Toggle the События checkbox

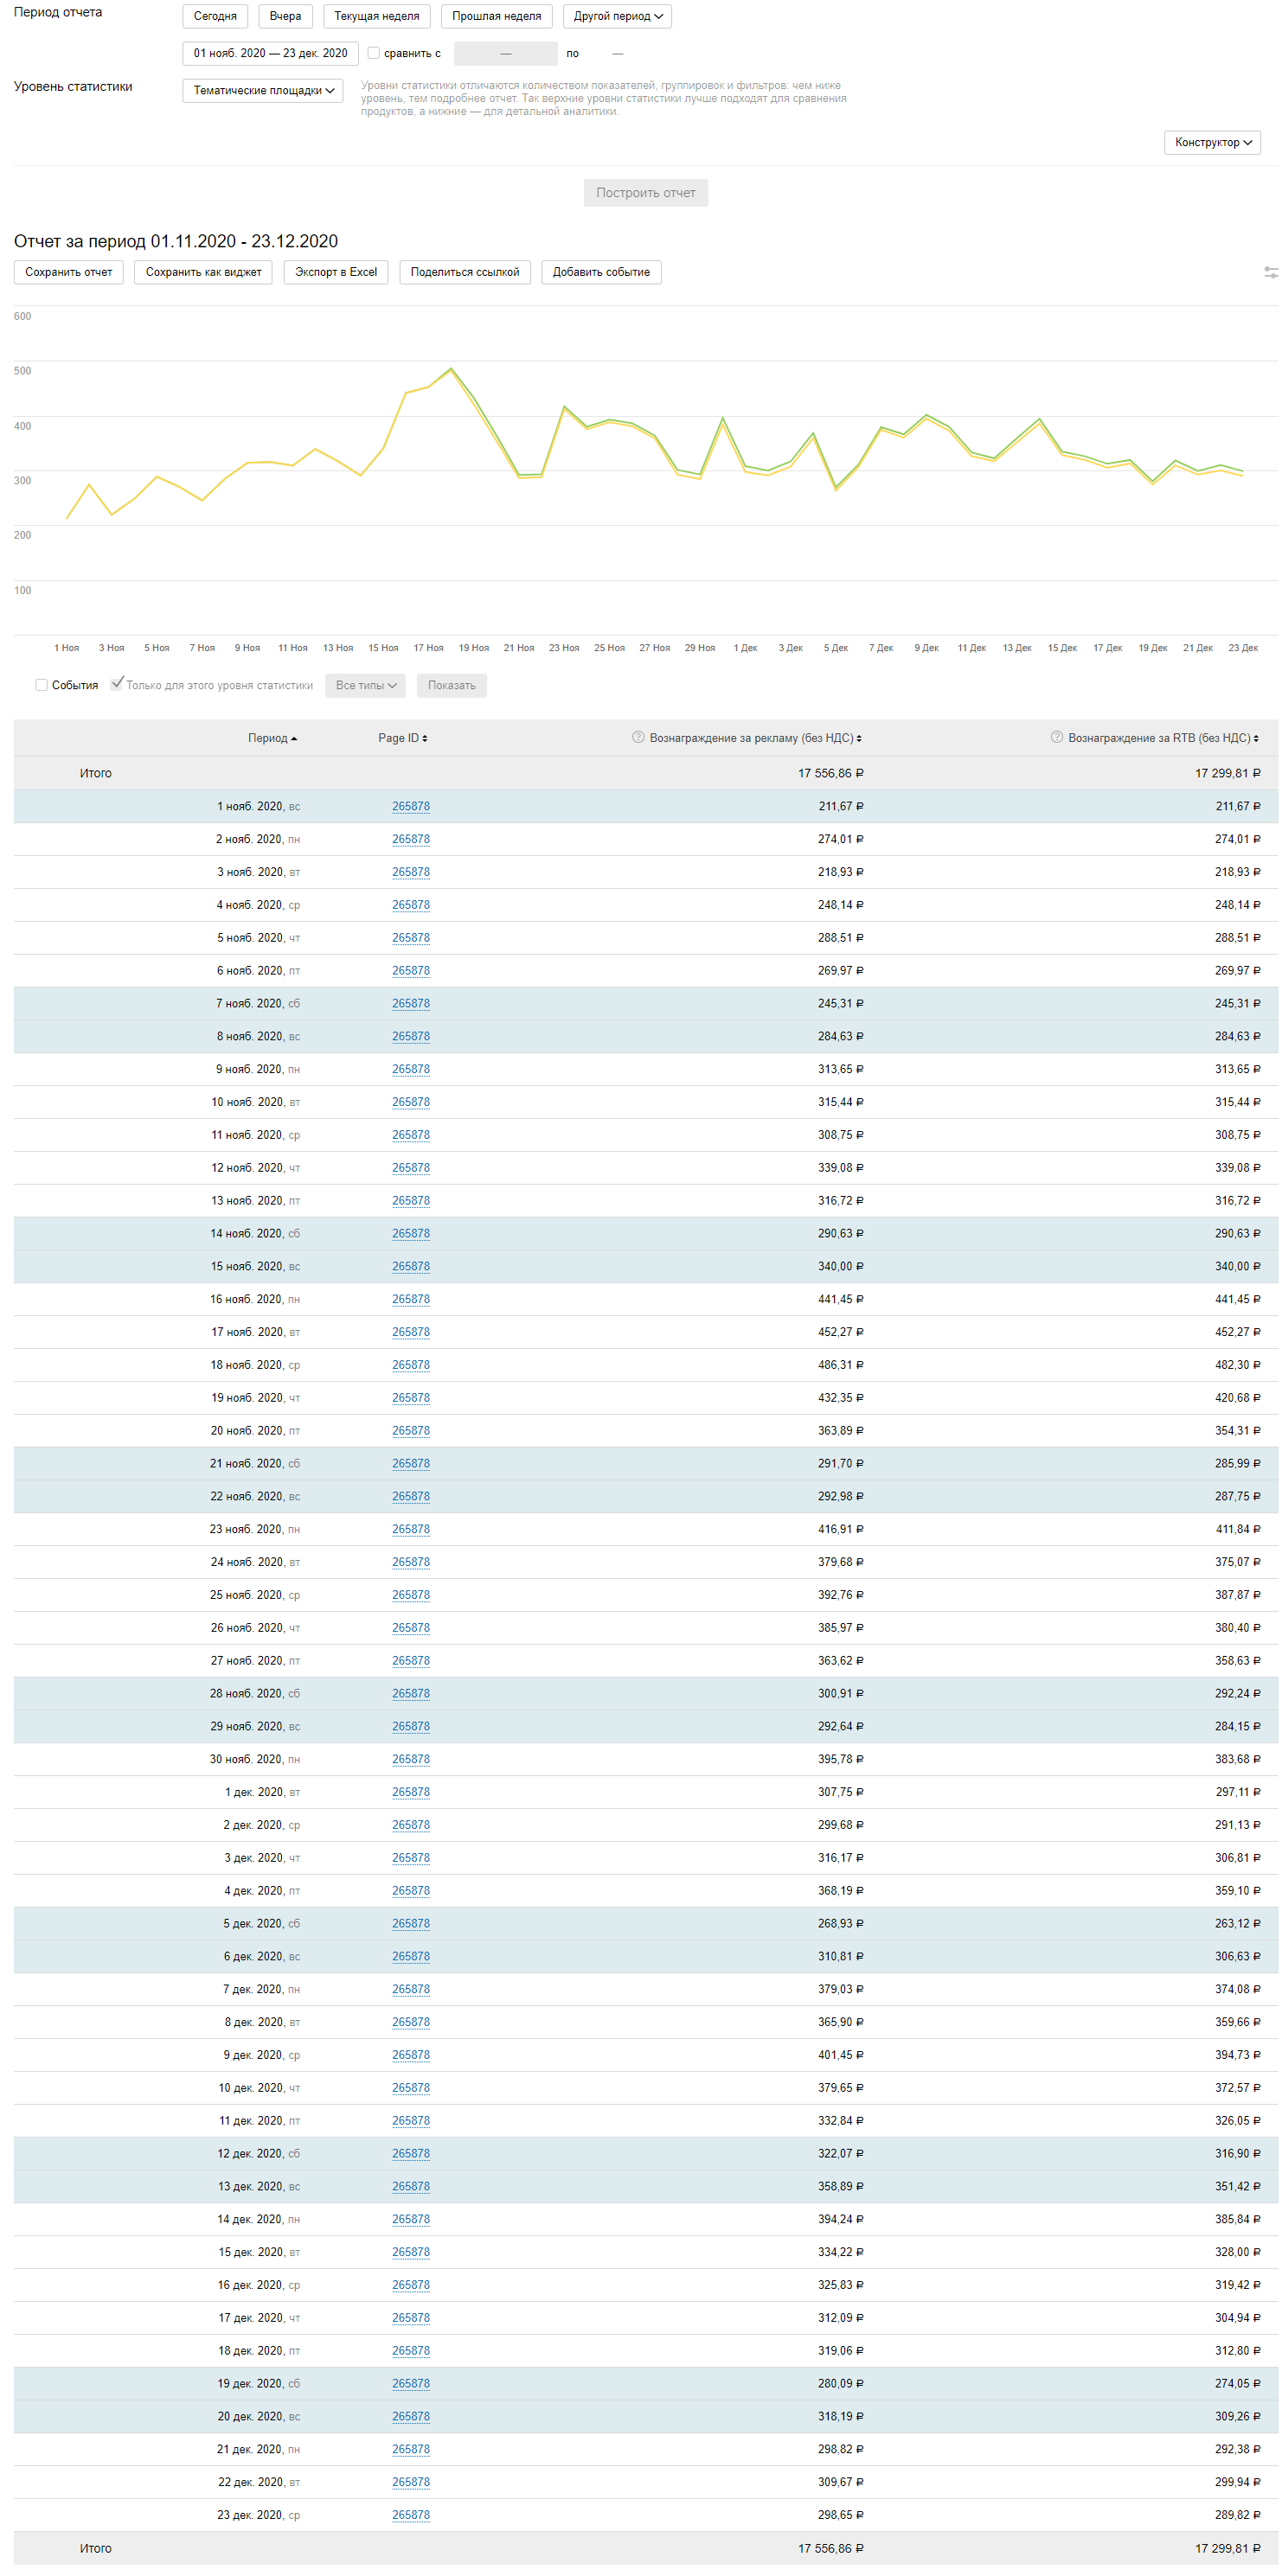[x=41, y=685]
